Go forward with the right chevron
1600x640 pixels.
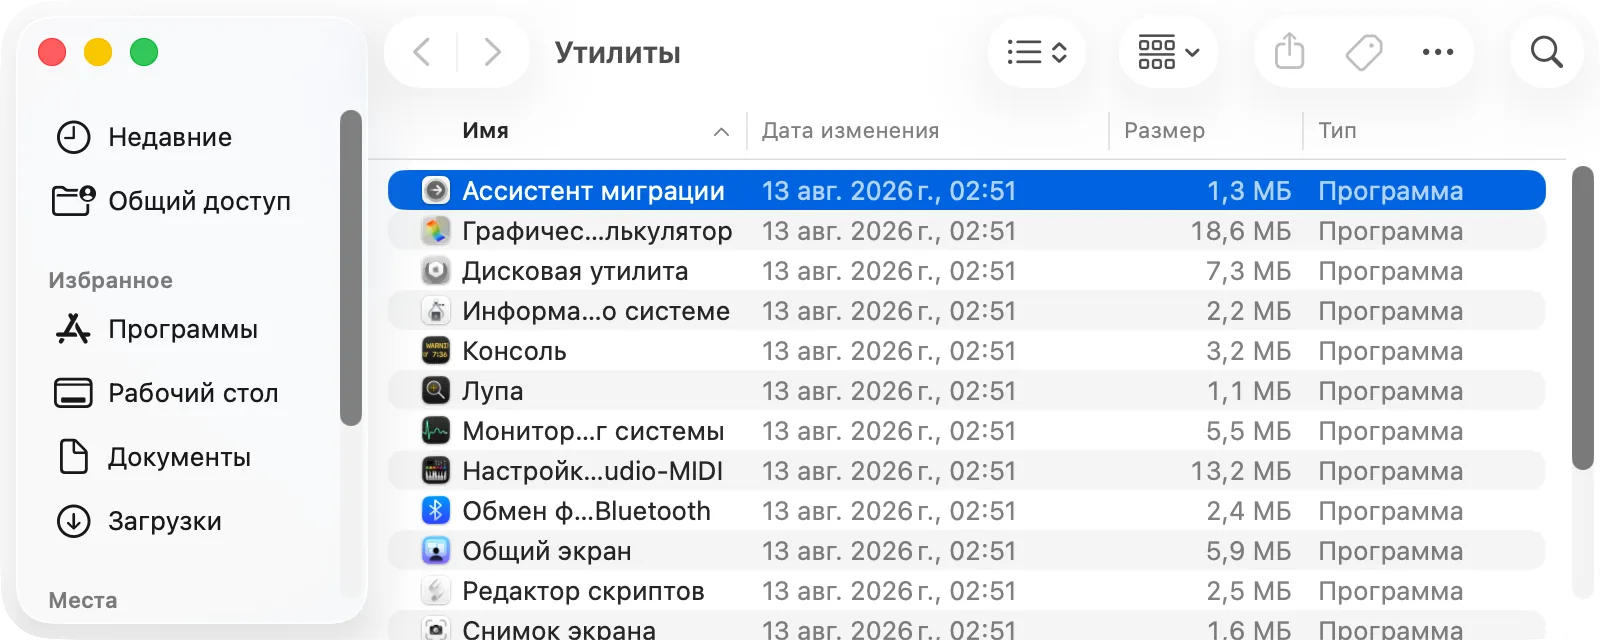click(492, 52)
